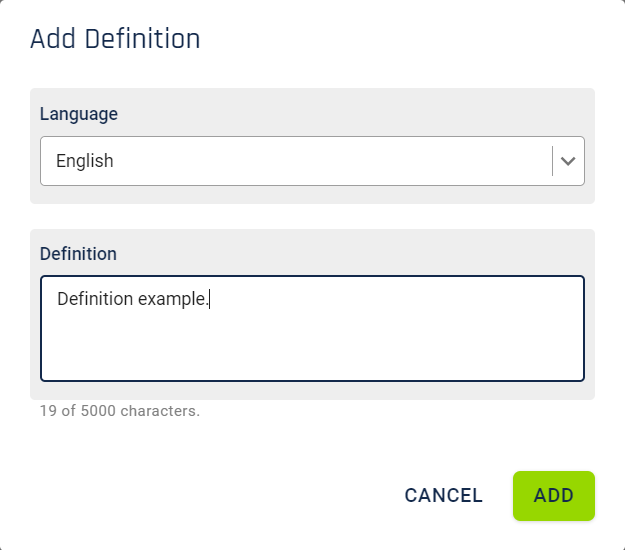Click on the text 'Definition example.' in textarea

133,299
